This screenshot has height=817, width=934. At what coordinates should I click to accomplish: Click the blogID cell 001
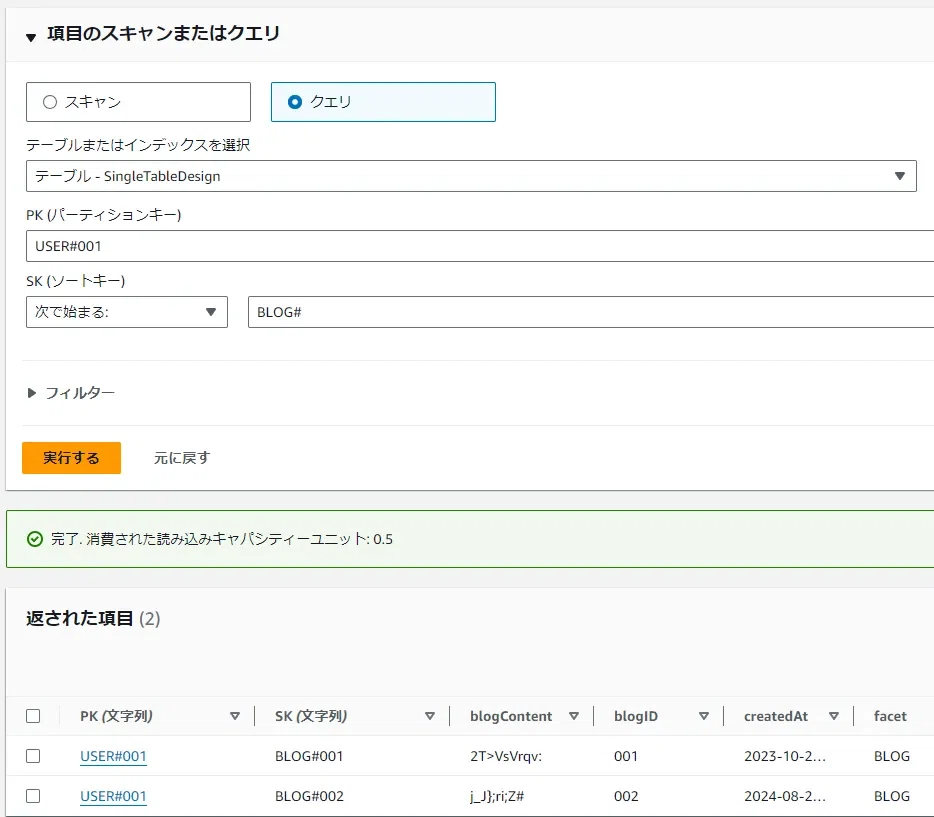pyautogui.click(x=626, y=756)
